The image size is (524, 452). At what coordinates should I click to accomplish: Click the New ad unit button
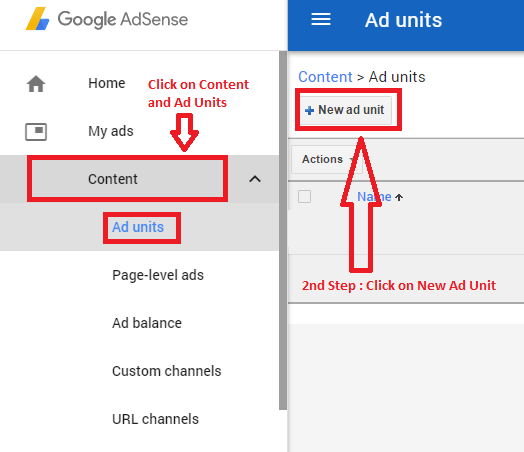click(346, 110)
